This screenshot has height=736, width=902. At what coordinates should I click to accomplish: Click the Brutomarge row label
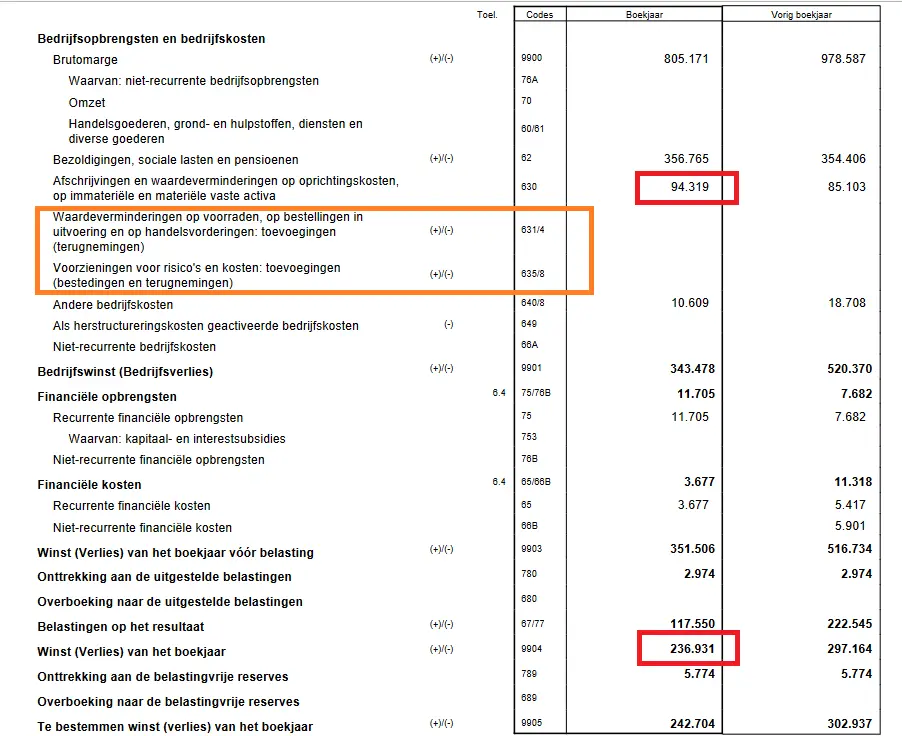tap(85, 60)
